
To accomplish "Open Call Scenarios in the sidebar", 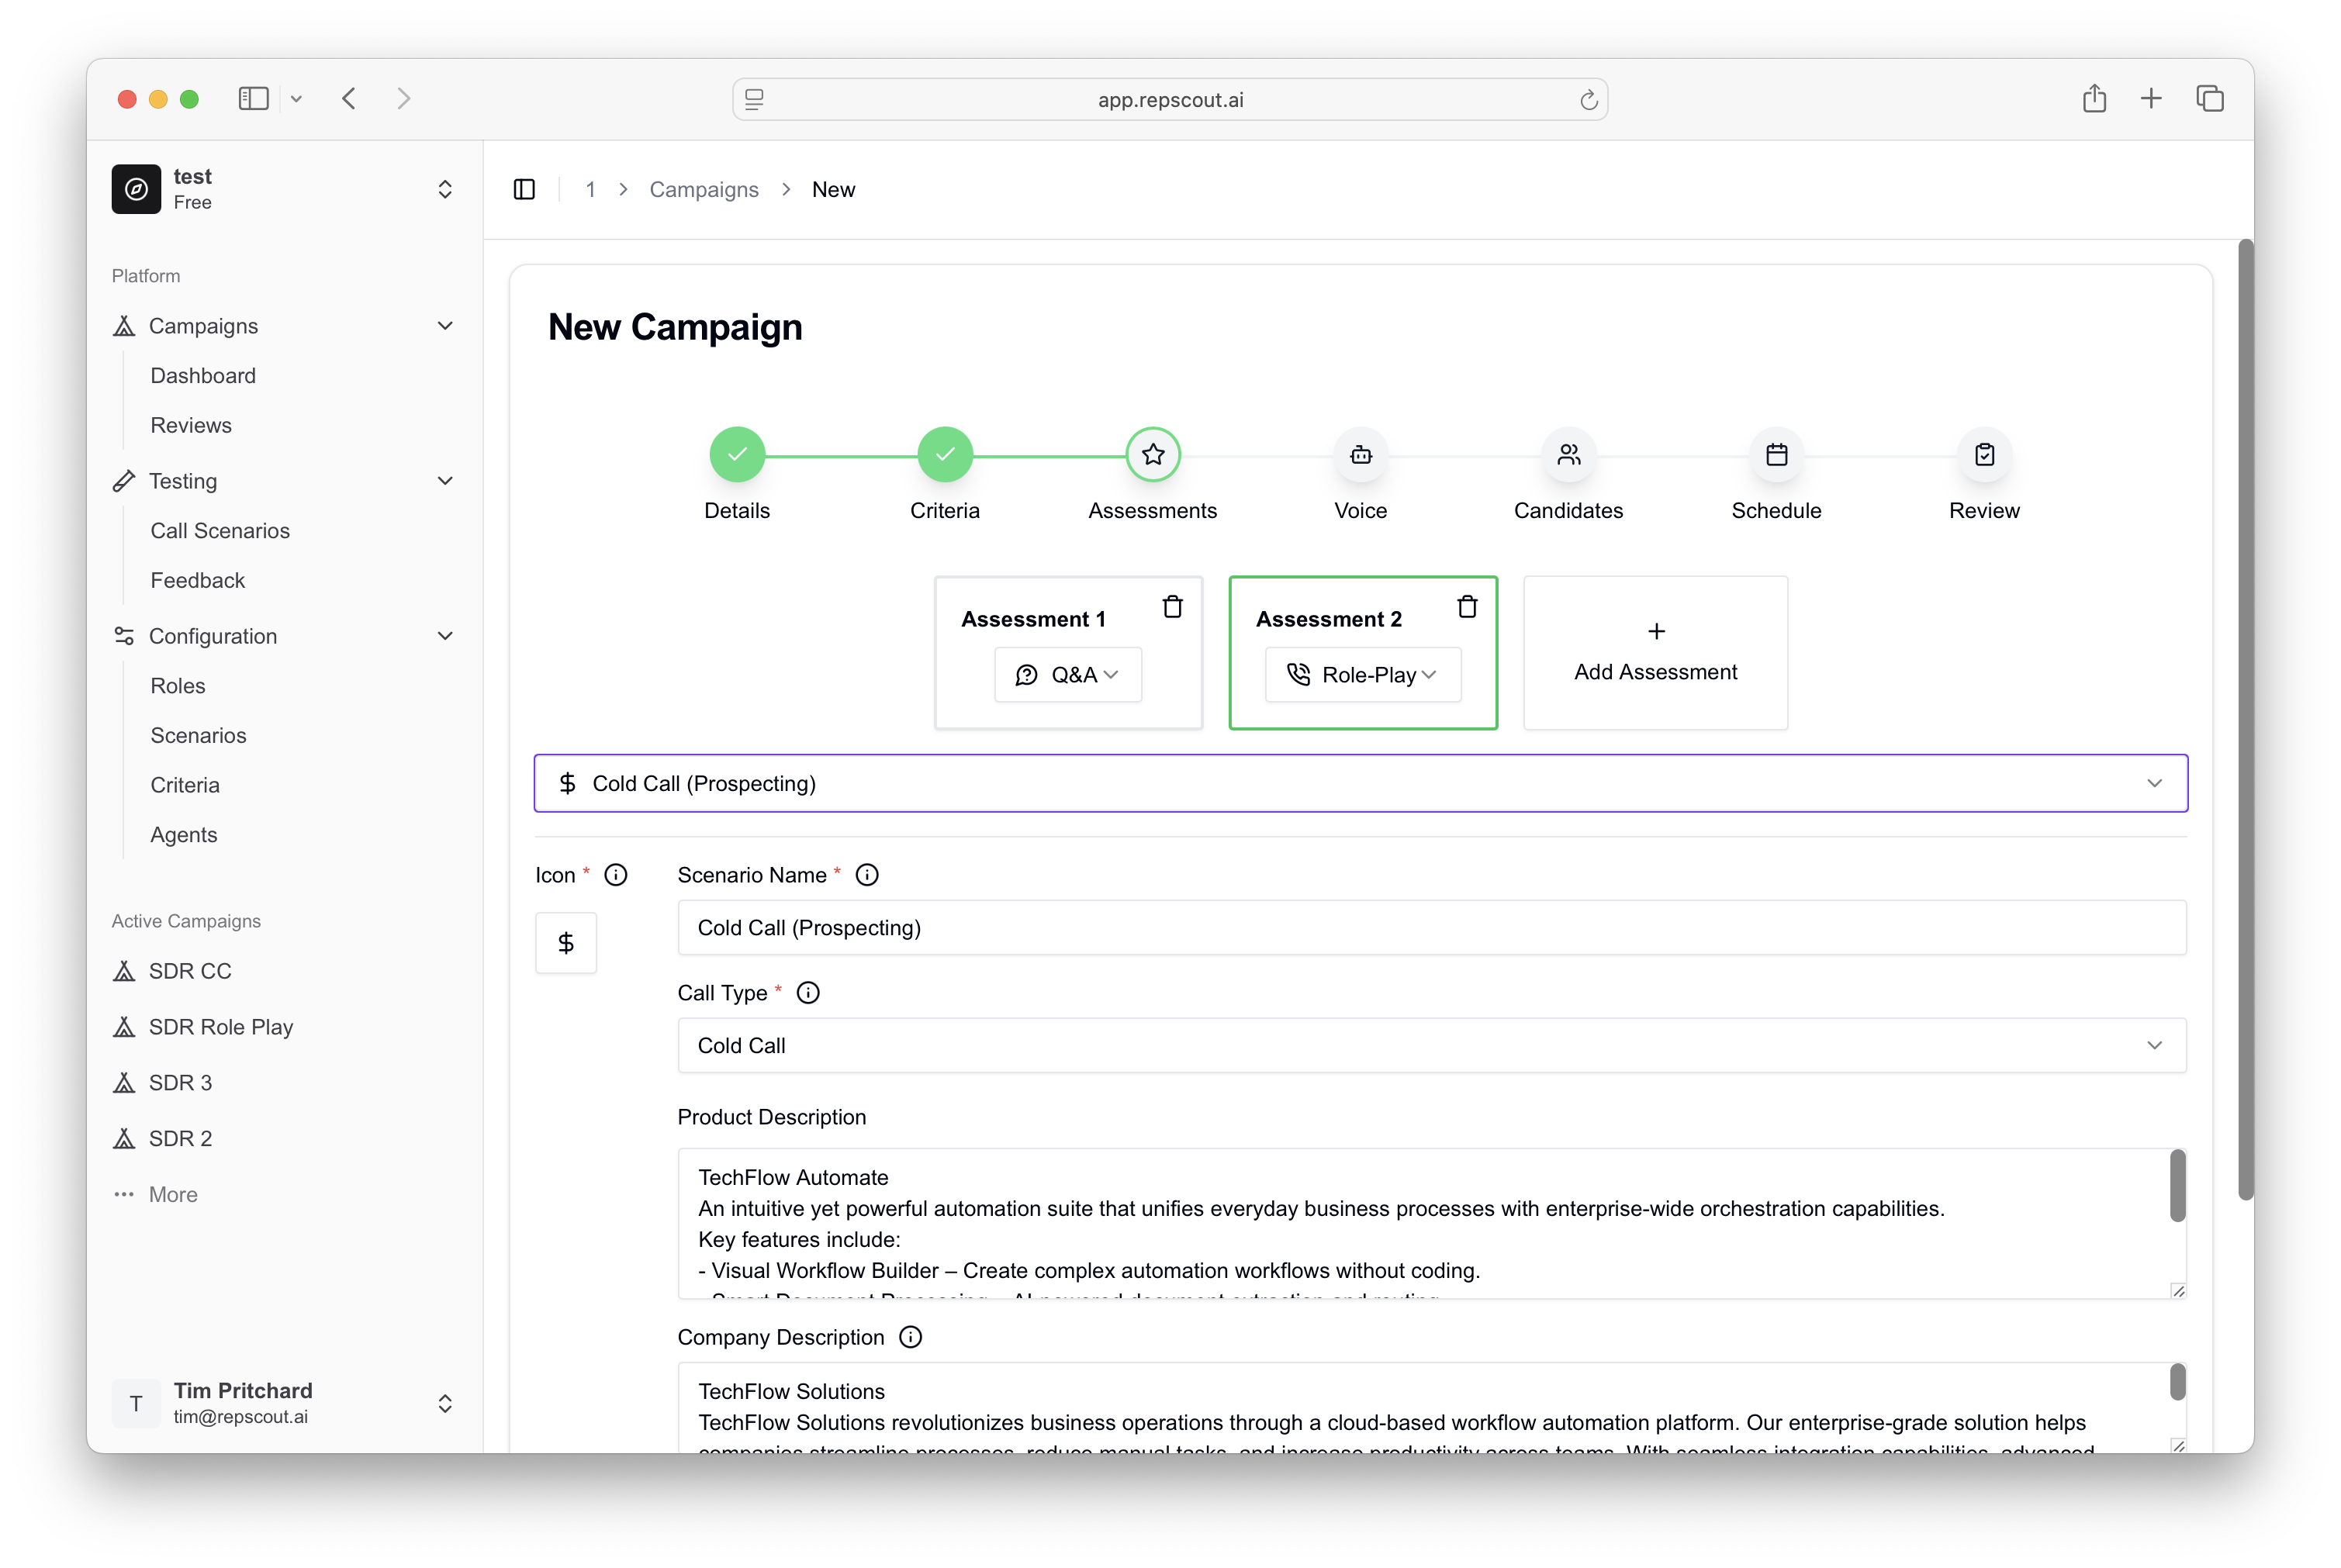I will click(220, 531).
